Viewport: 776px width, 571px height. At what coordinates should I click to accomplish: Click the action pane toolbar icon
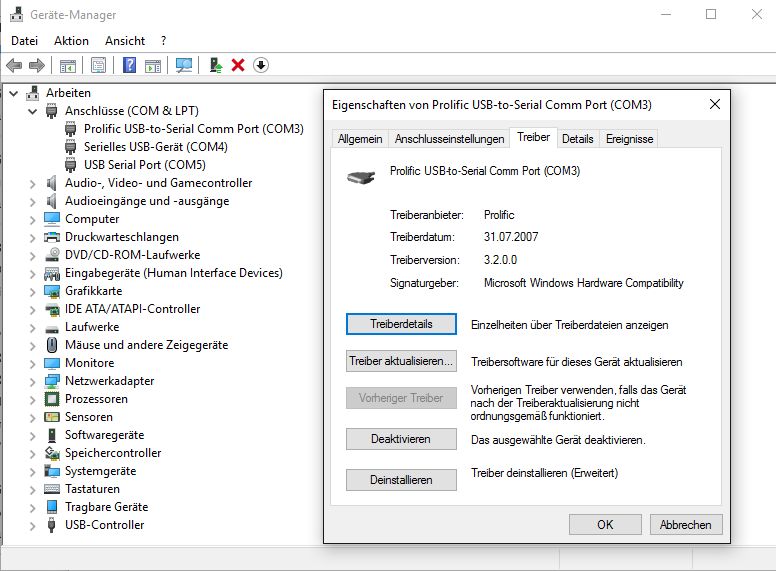[x=153, y=65]
